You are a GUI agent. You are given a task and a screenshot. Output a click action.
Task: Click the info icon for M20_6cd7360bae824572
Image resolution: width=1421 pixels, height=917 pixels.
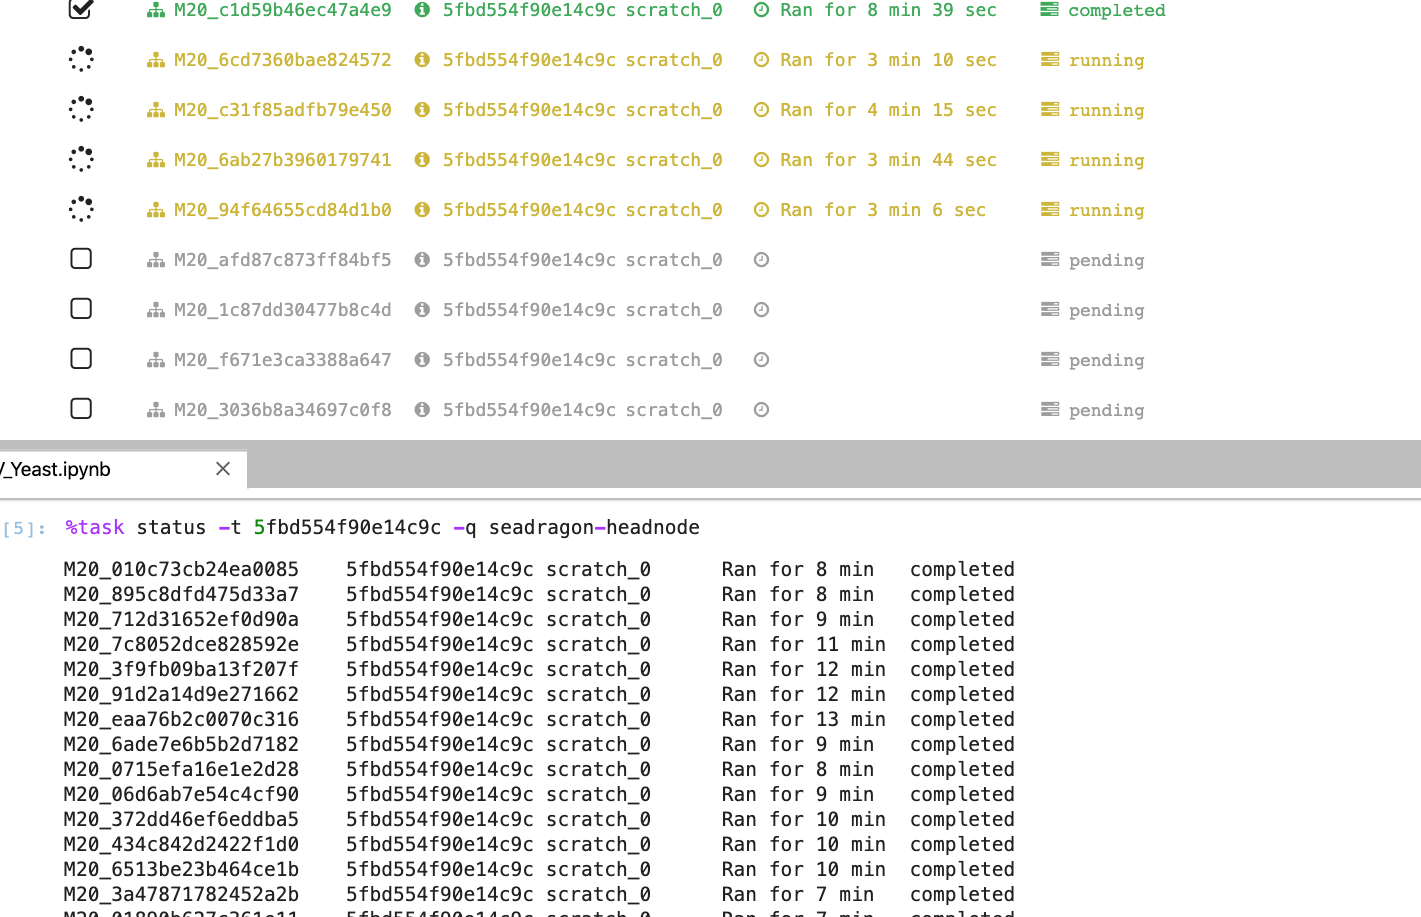(x=421, y=60)
